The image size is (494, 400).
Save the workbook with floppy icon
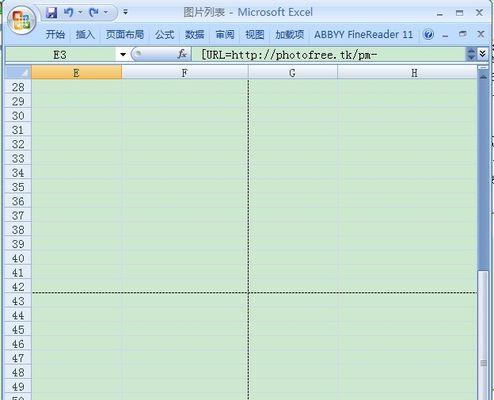tap(51, 13)
